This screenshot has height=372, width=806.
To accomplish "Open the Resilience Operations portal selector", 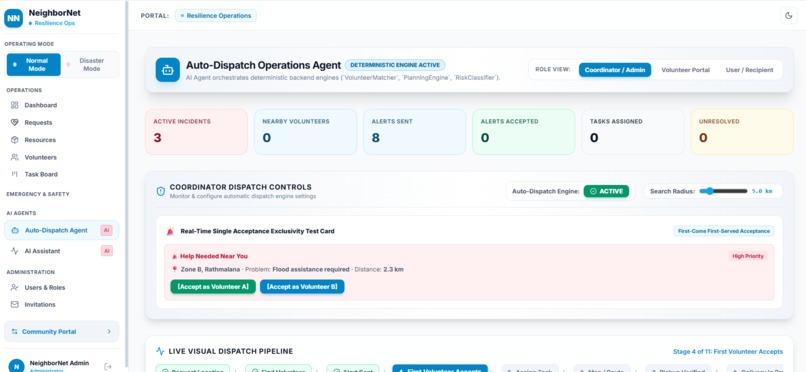I will pyautogui.click(x=216, y=15).
